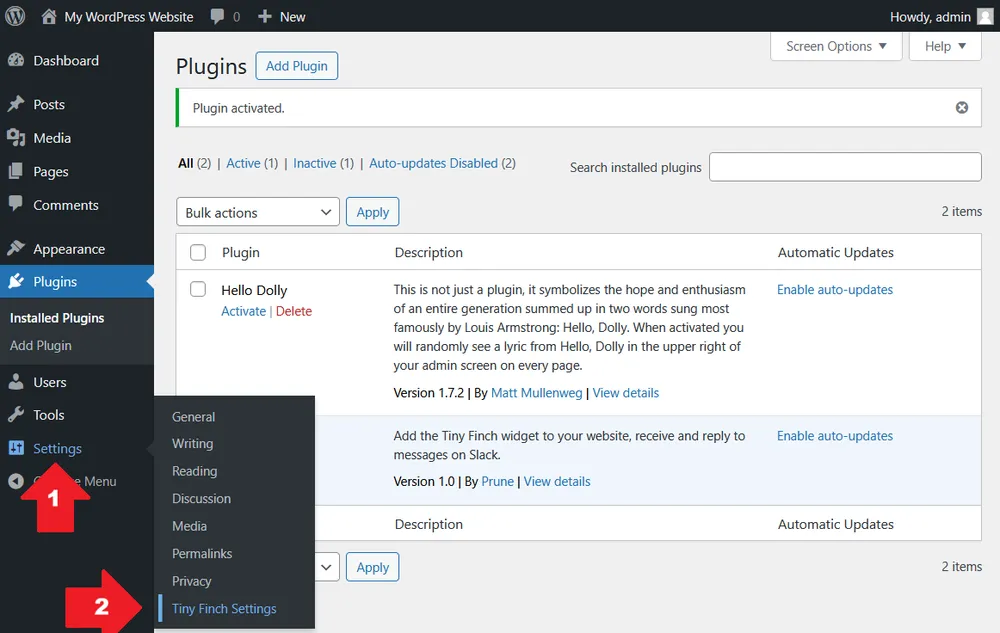Tick the checkbox next to Hello Dolly
1000x633 pixels.
click(197, 290)
